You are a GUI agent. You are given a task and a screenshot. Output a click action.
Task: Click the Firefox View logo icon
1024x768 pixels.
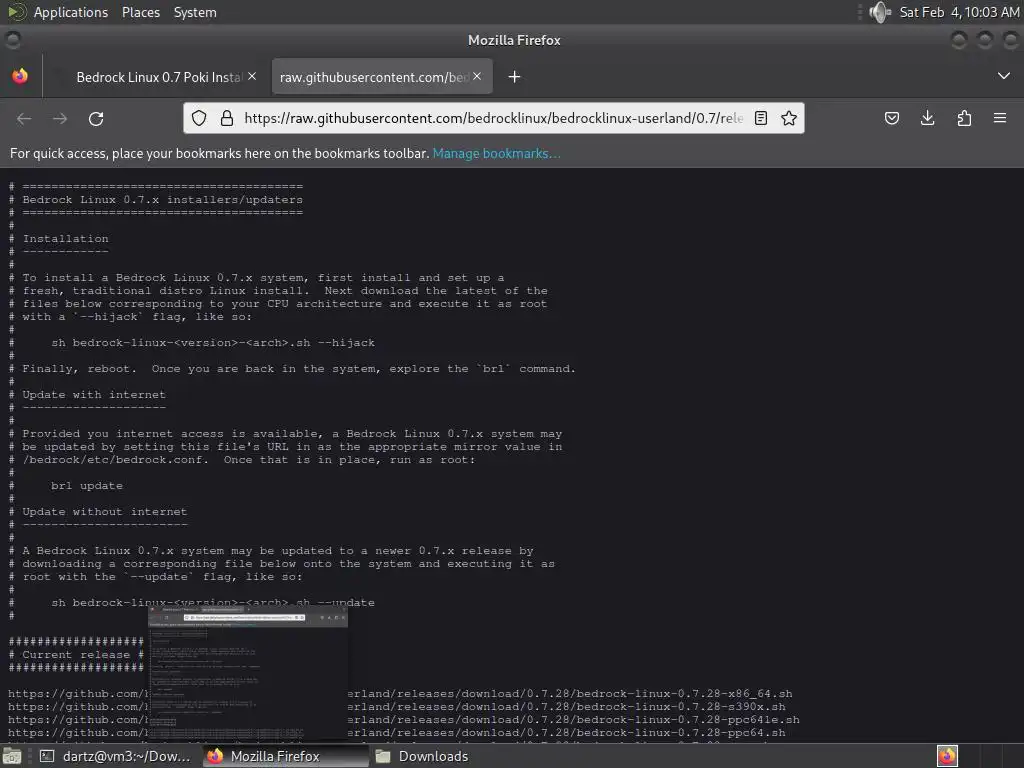20,76
